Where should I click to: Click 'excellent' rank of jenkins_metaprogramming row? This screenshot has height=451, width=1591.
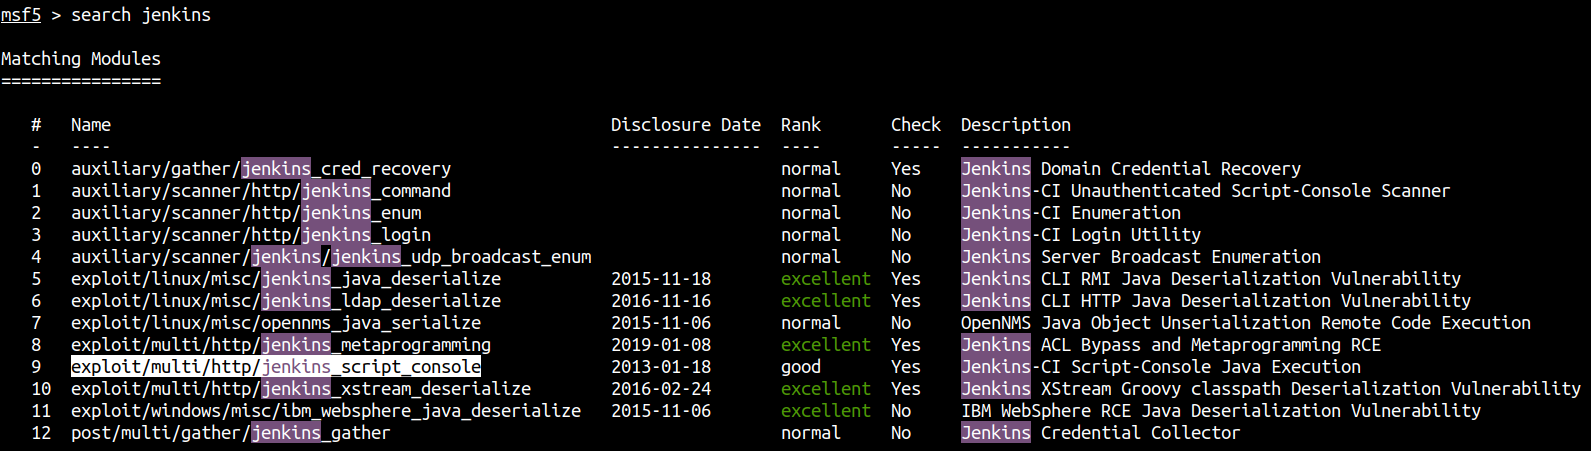[826, 345]
